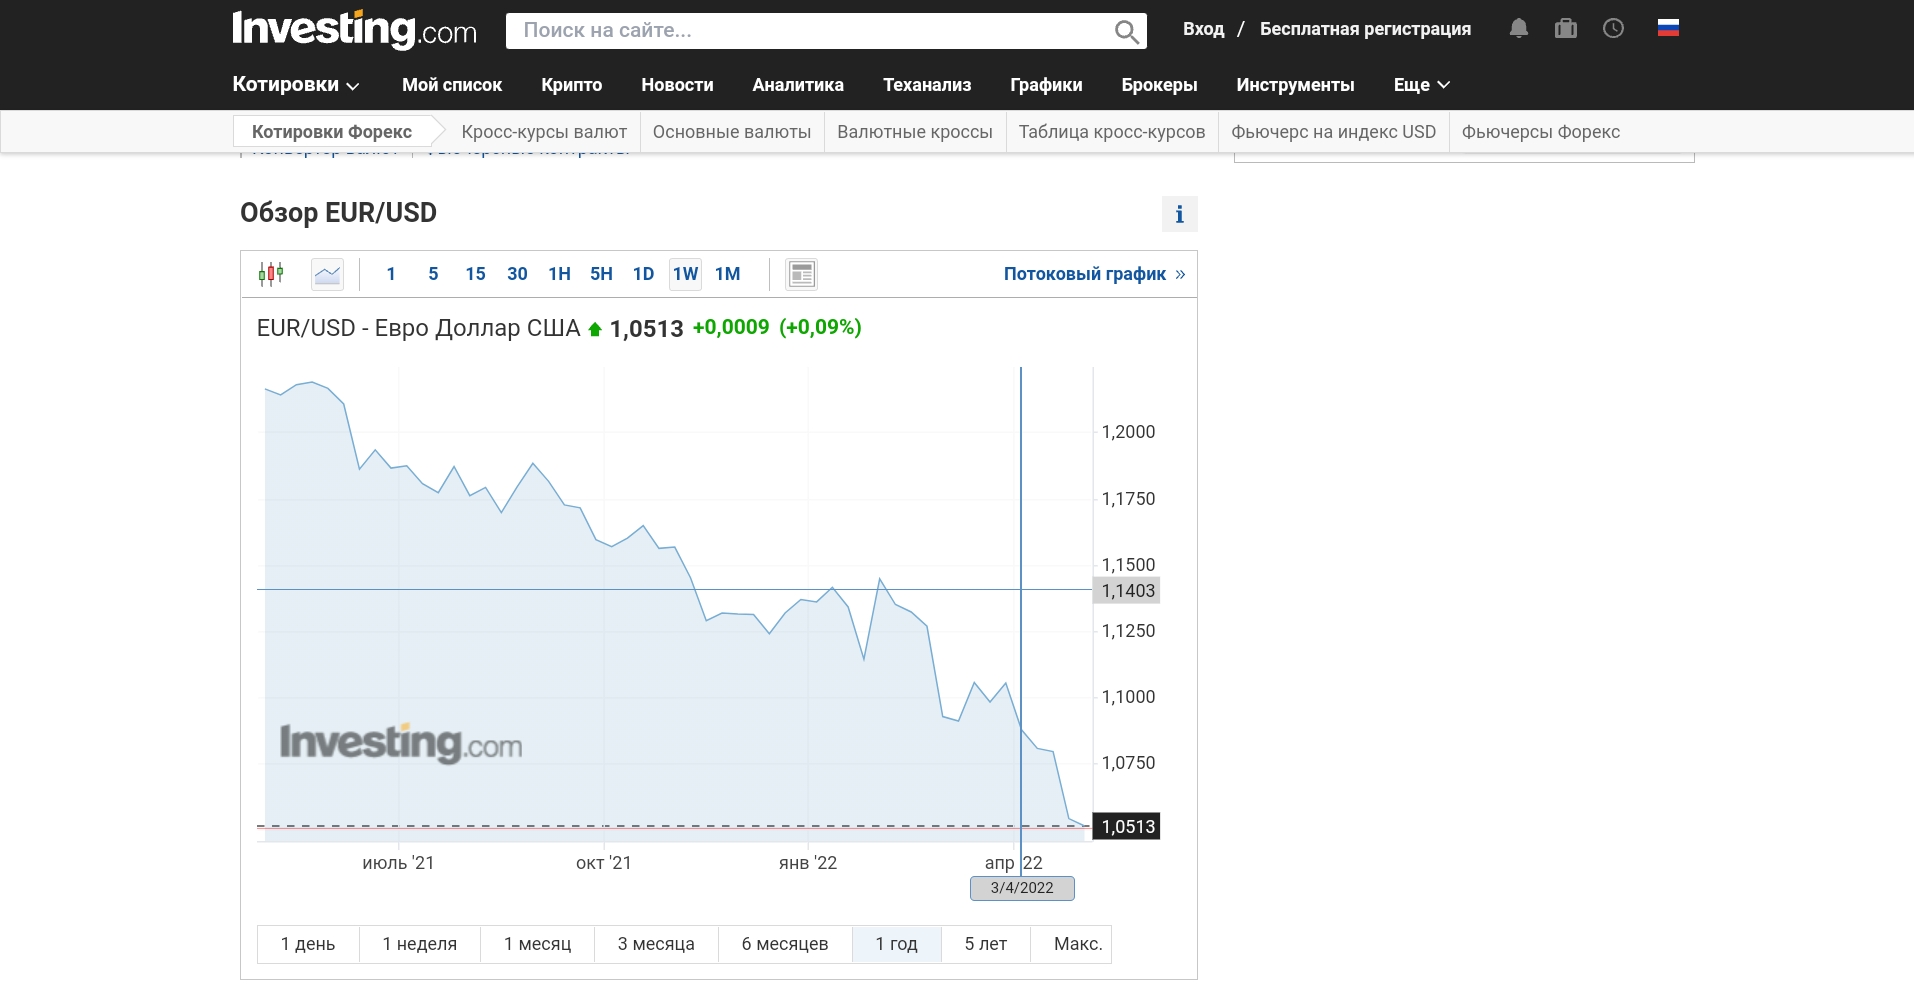Select Котировки Форекс submenu tab
The width and height of the screenshot is (1914, 987).
point(332,132)
